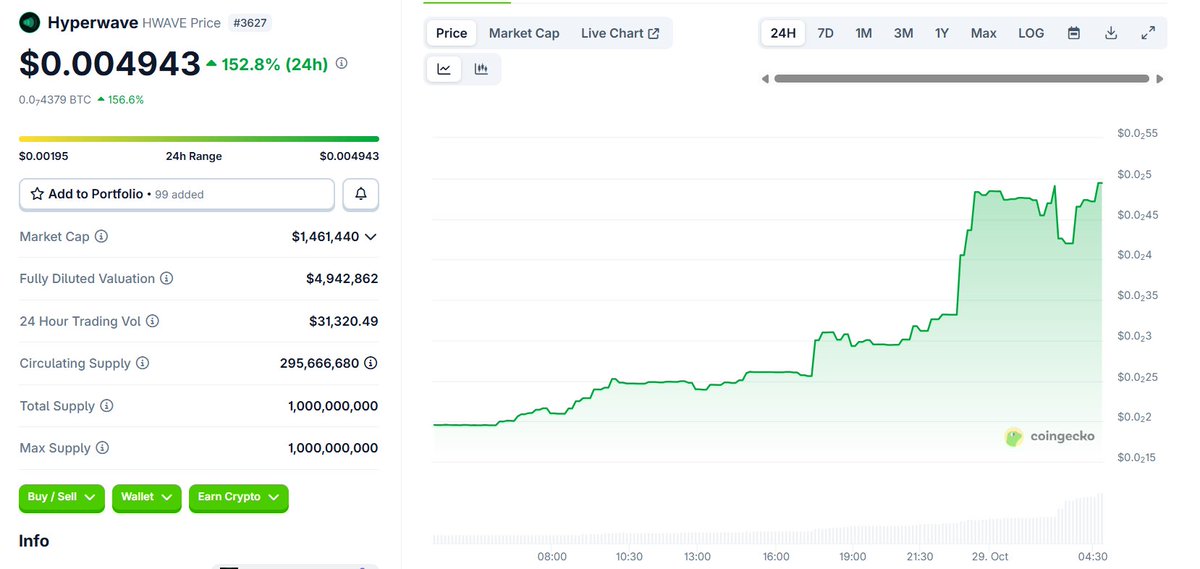
Task: Select the 3M time range
Action: tap(903, 33)
